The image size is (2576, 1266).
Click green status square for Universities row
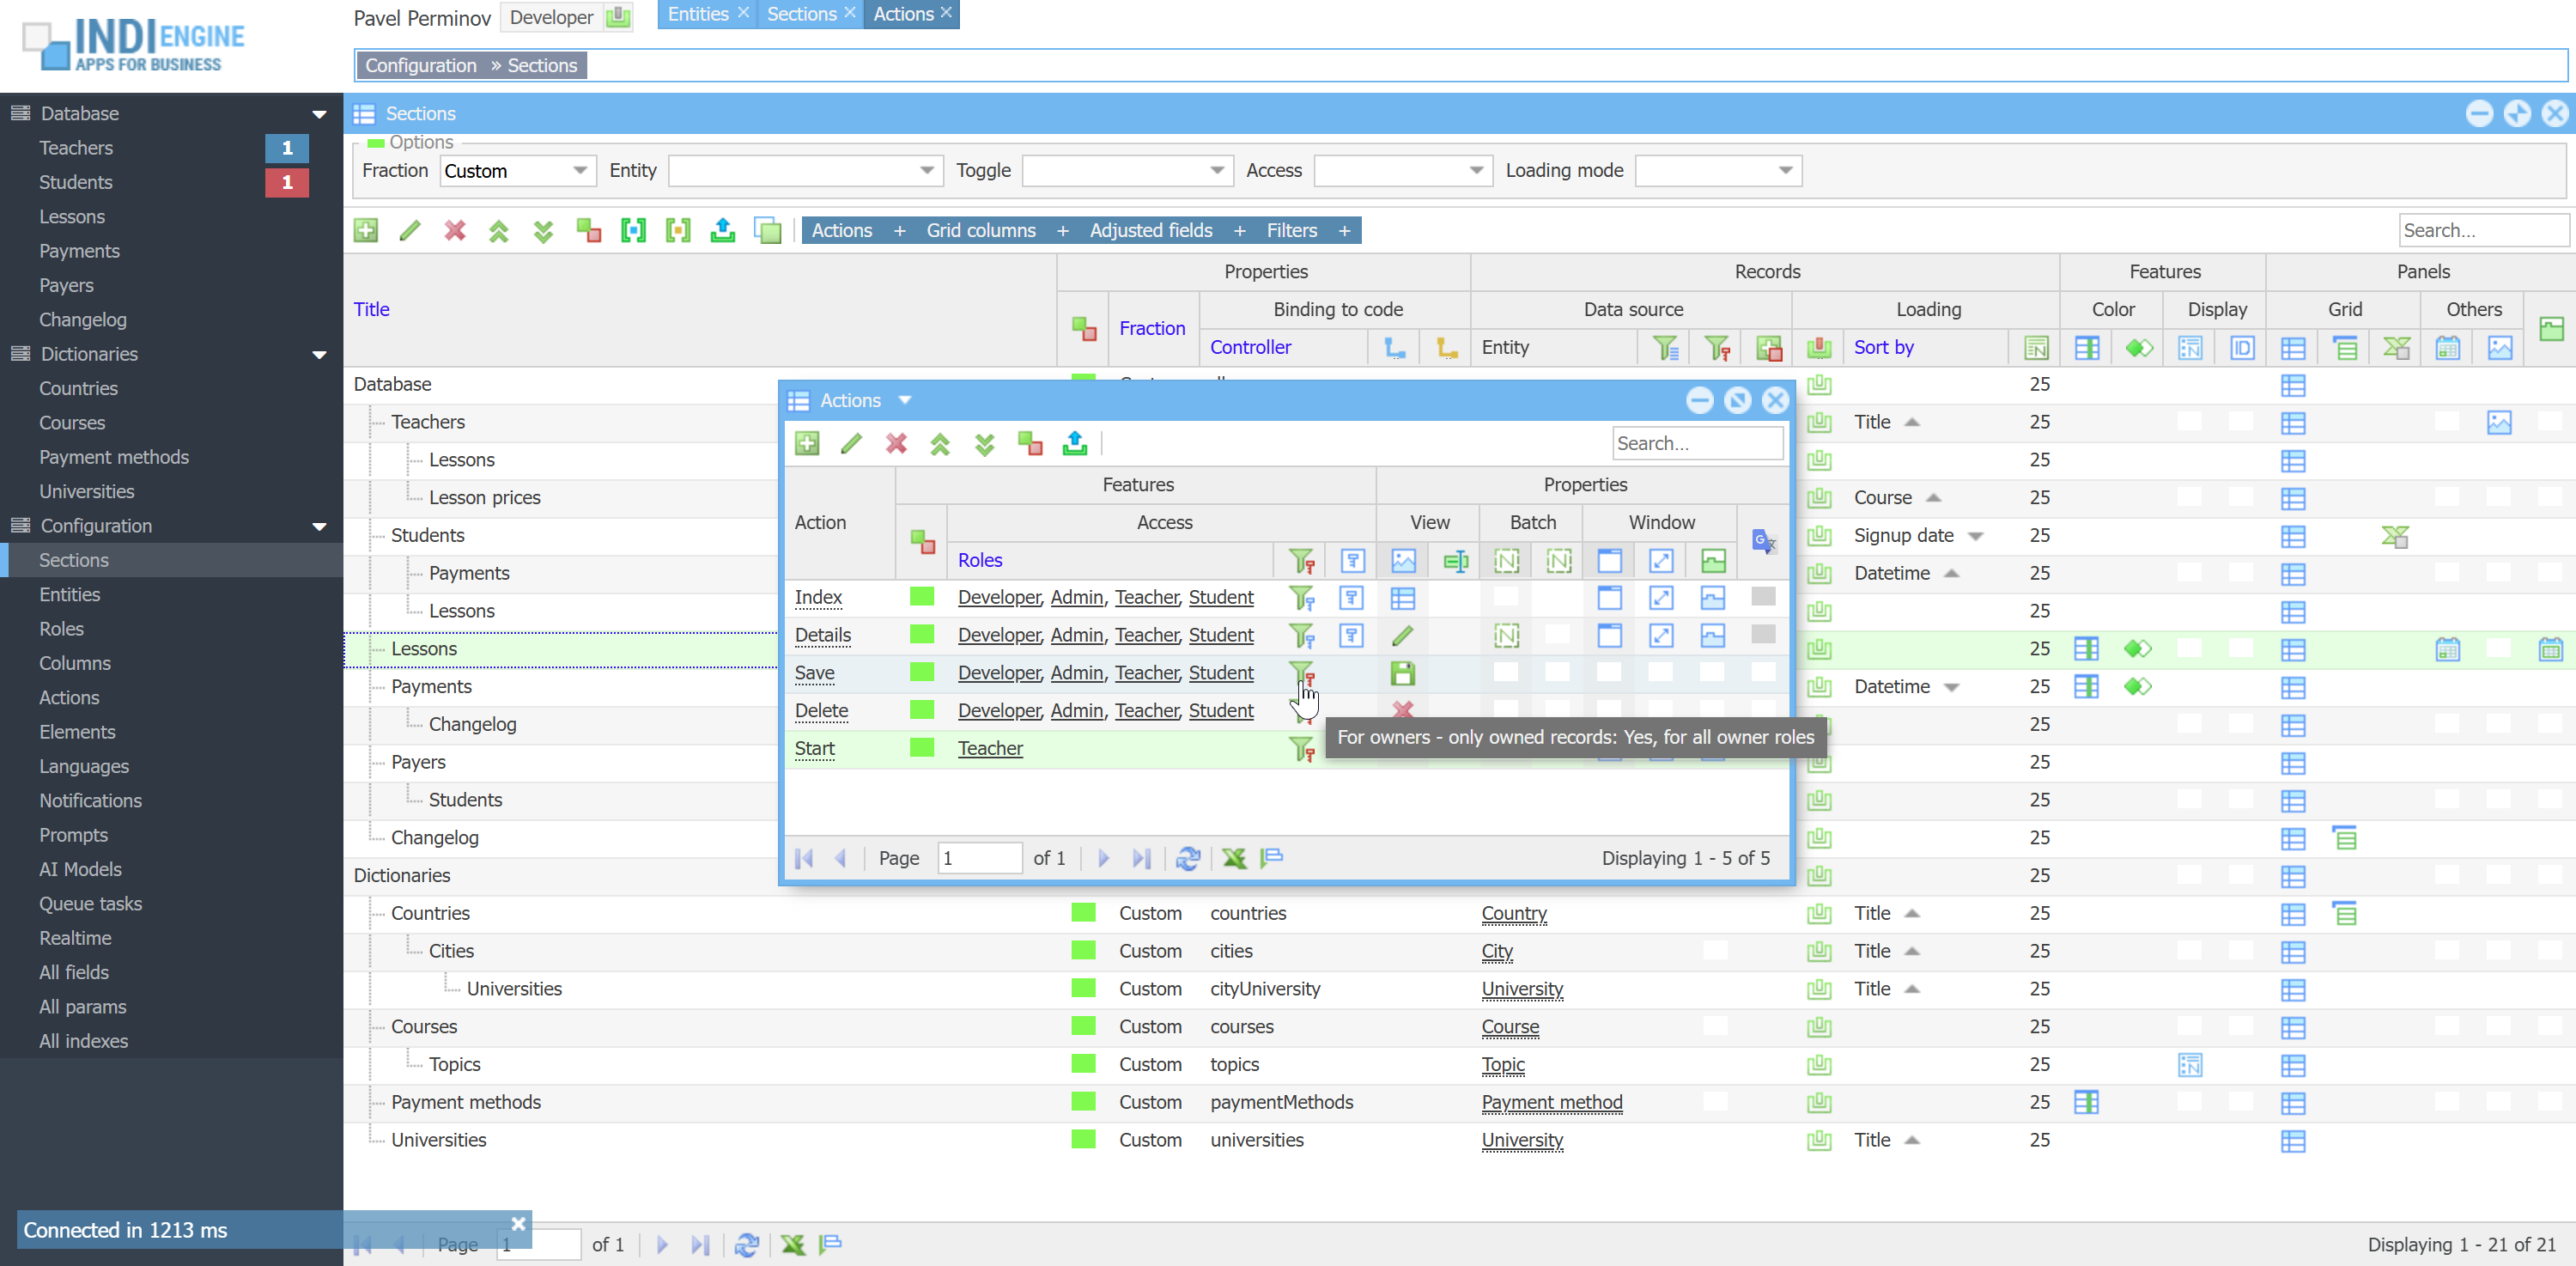pyautogui.click(x=1083, y=1140)
